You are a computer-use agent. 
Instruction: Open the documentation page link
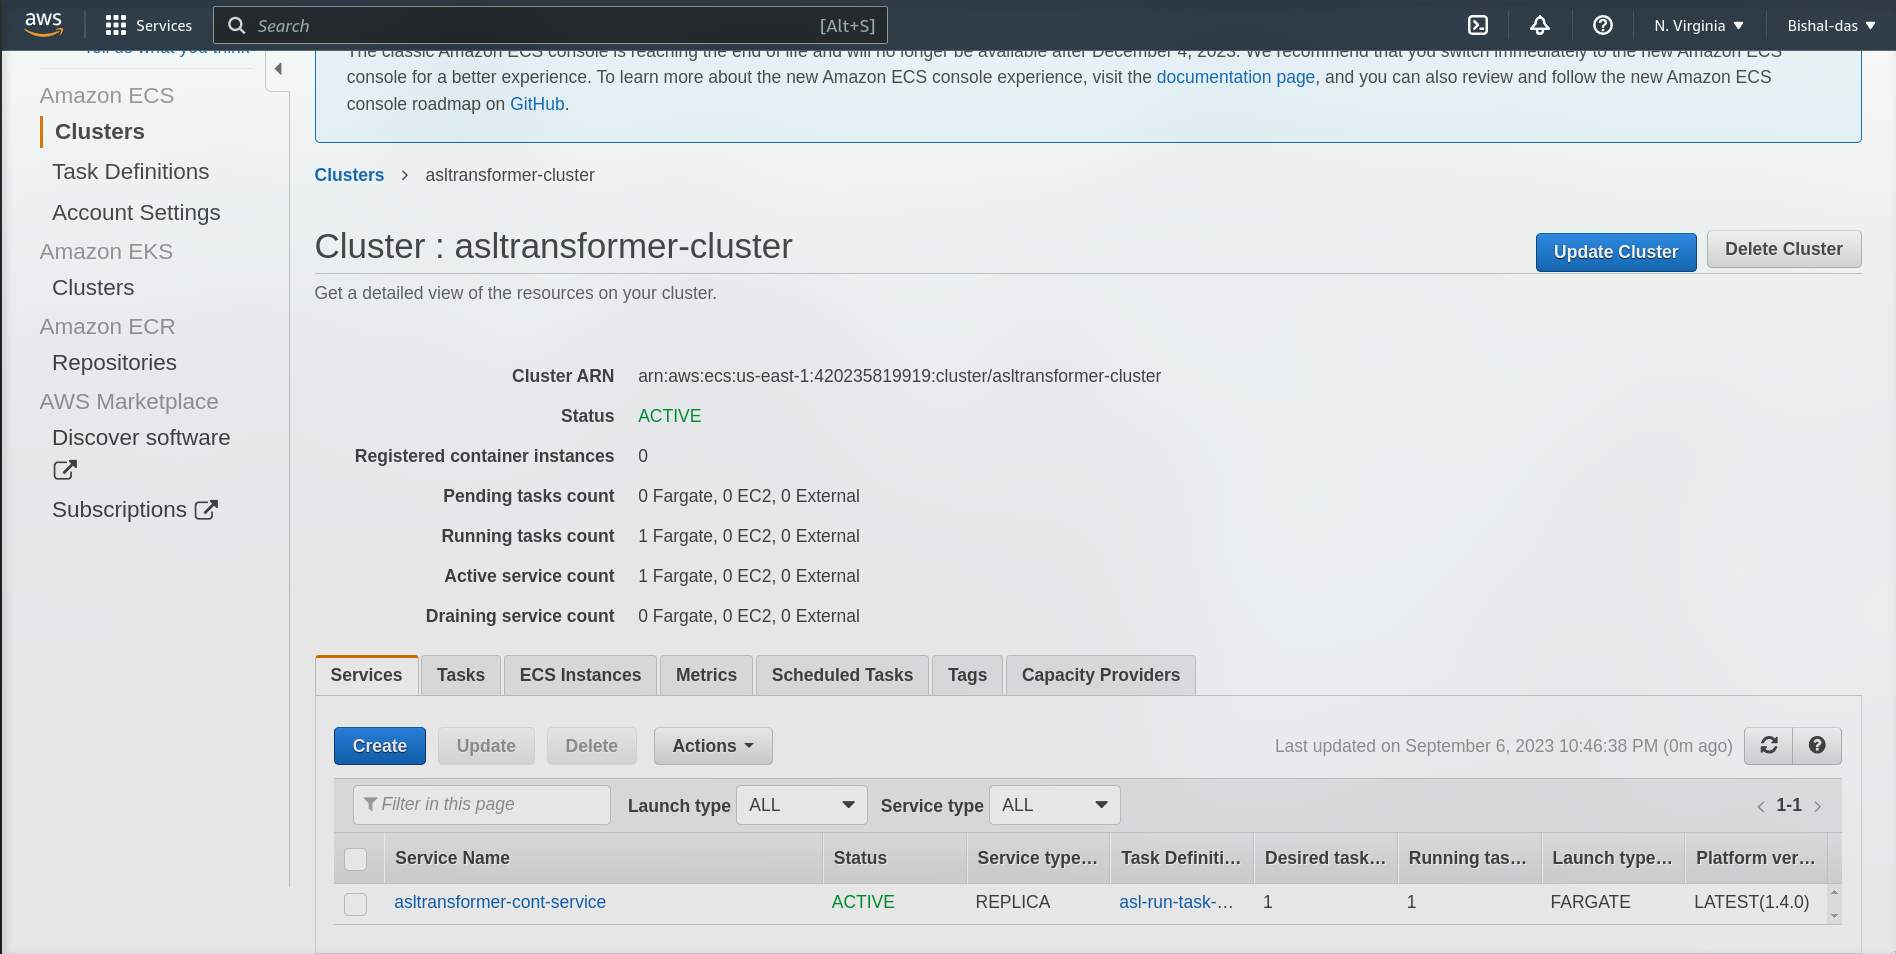tap(1236, 77)
